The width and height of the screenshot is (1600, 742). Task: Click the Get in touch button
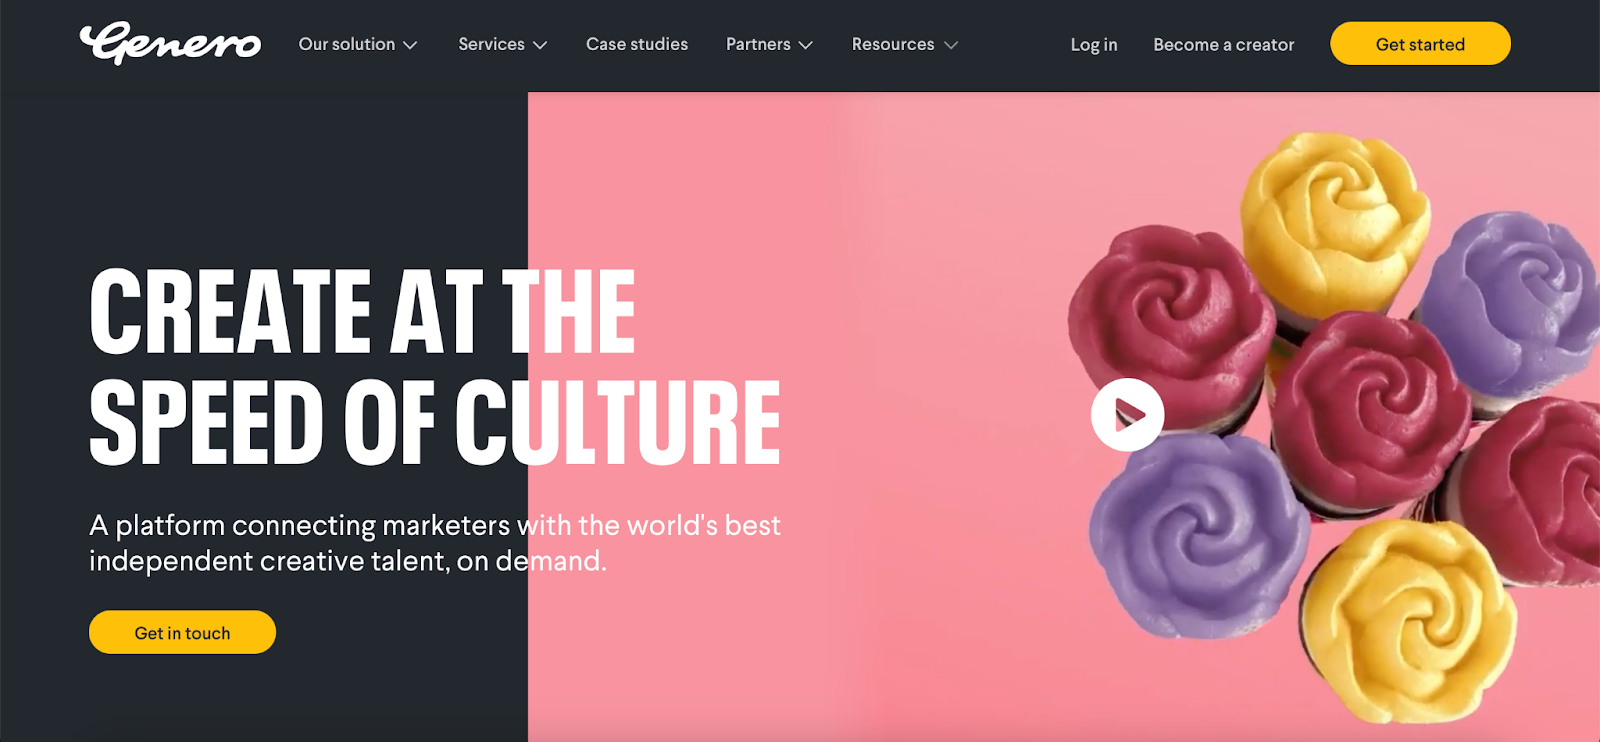click(182, 632)
